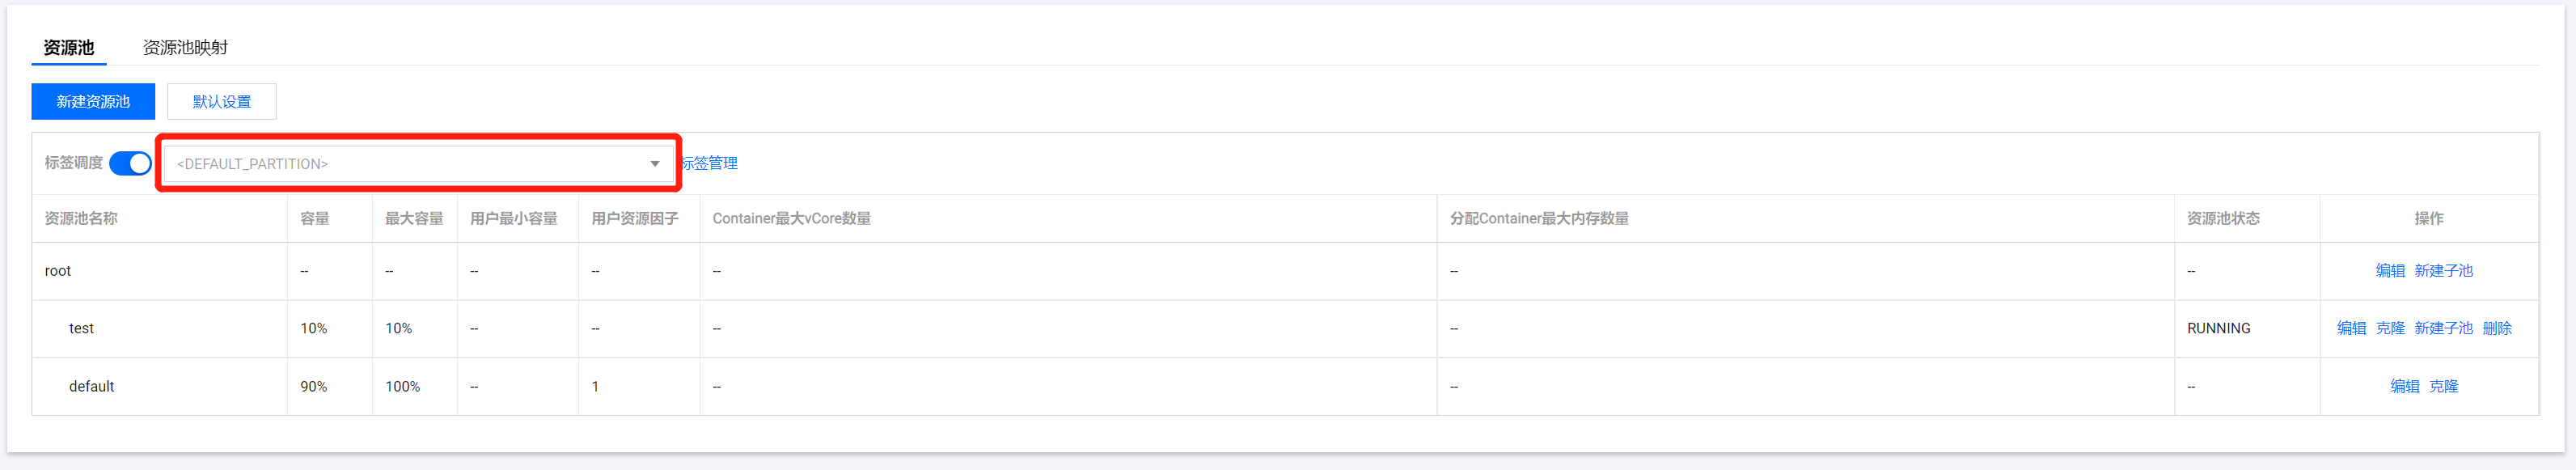
Task: Select the root row name
Action: point(58,271)
